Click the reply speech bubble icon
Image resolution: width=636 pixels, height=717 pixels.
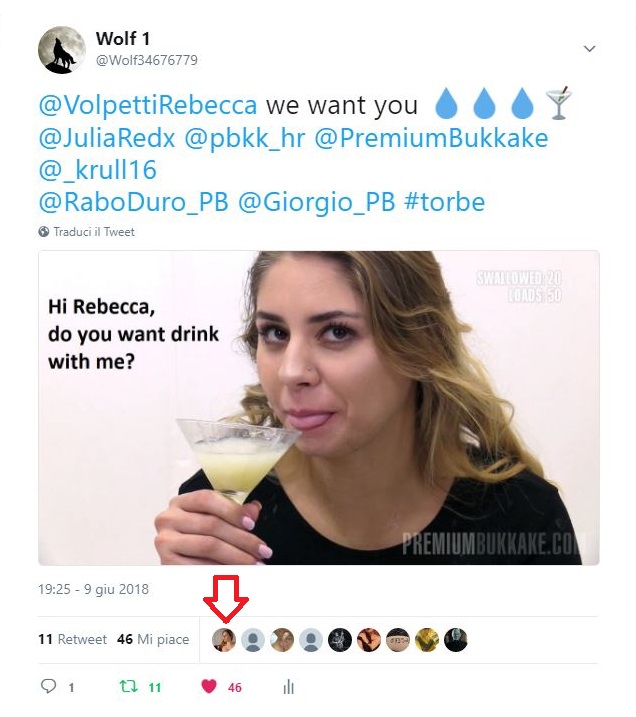click(x=48, y=687)
